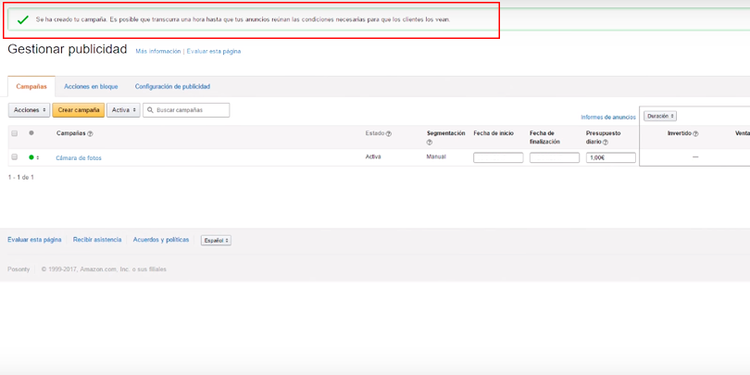This screenshot has height=375, width=750.
Task: Click the Recibir asistencia footer link
Action: click(x=97, y=240)
